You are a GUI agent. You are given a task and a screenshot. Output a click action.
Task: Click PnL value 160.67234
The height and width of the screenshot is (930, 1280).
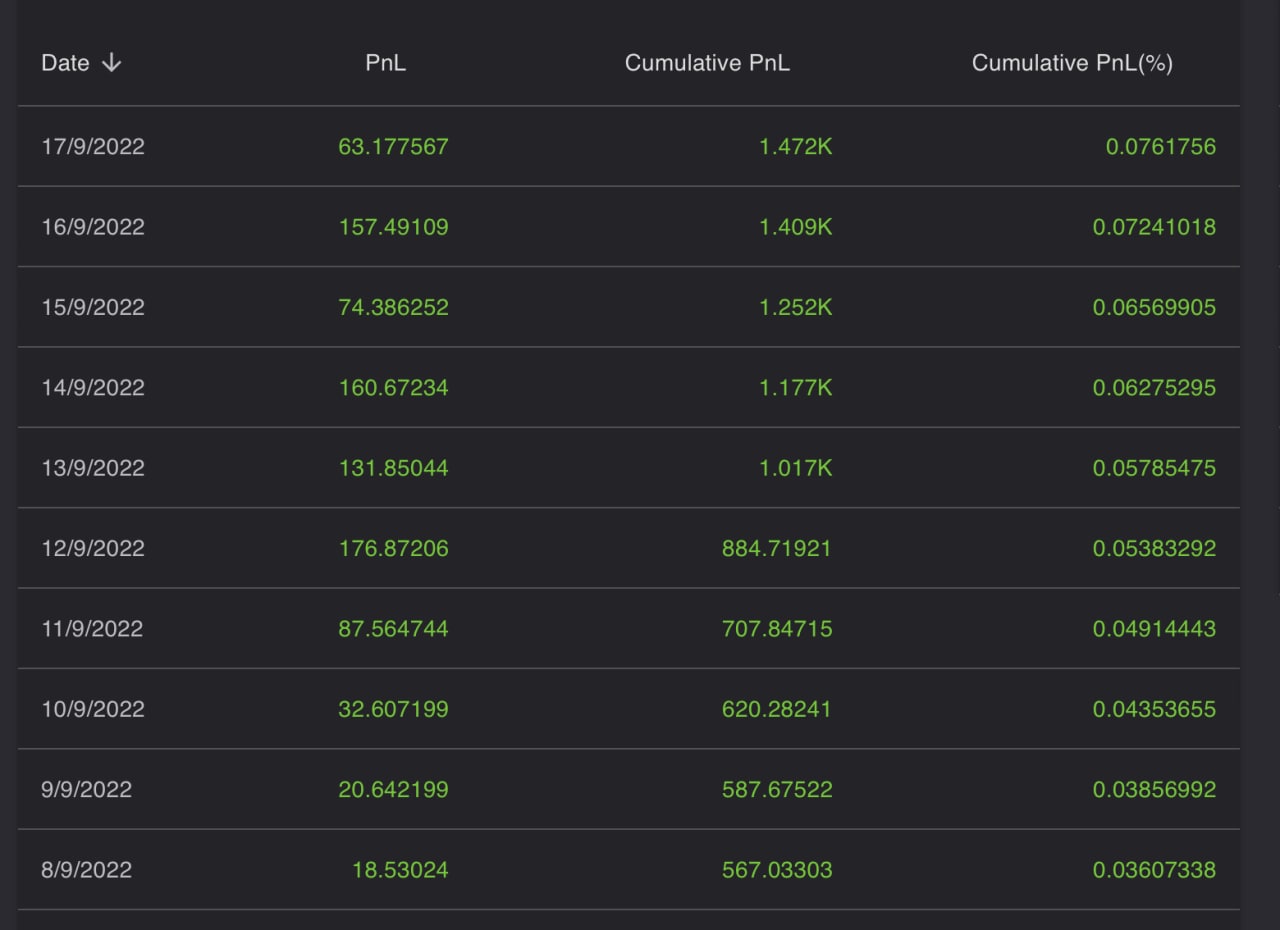point(393,387)
